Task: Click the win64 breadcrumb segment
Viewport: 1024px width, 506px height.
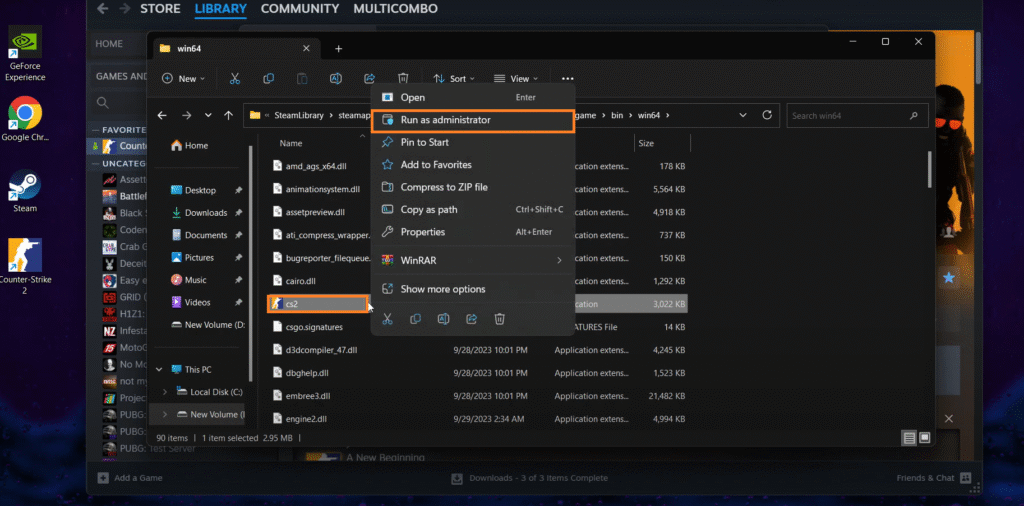Action: click(x=649, y=116)
